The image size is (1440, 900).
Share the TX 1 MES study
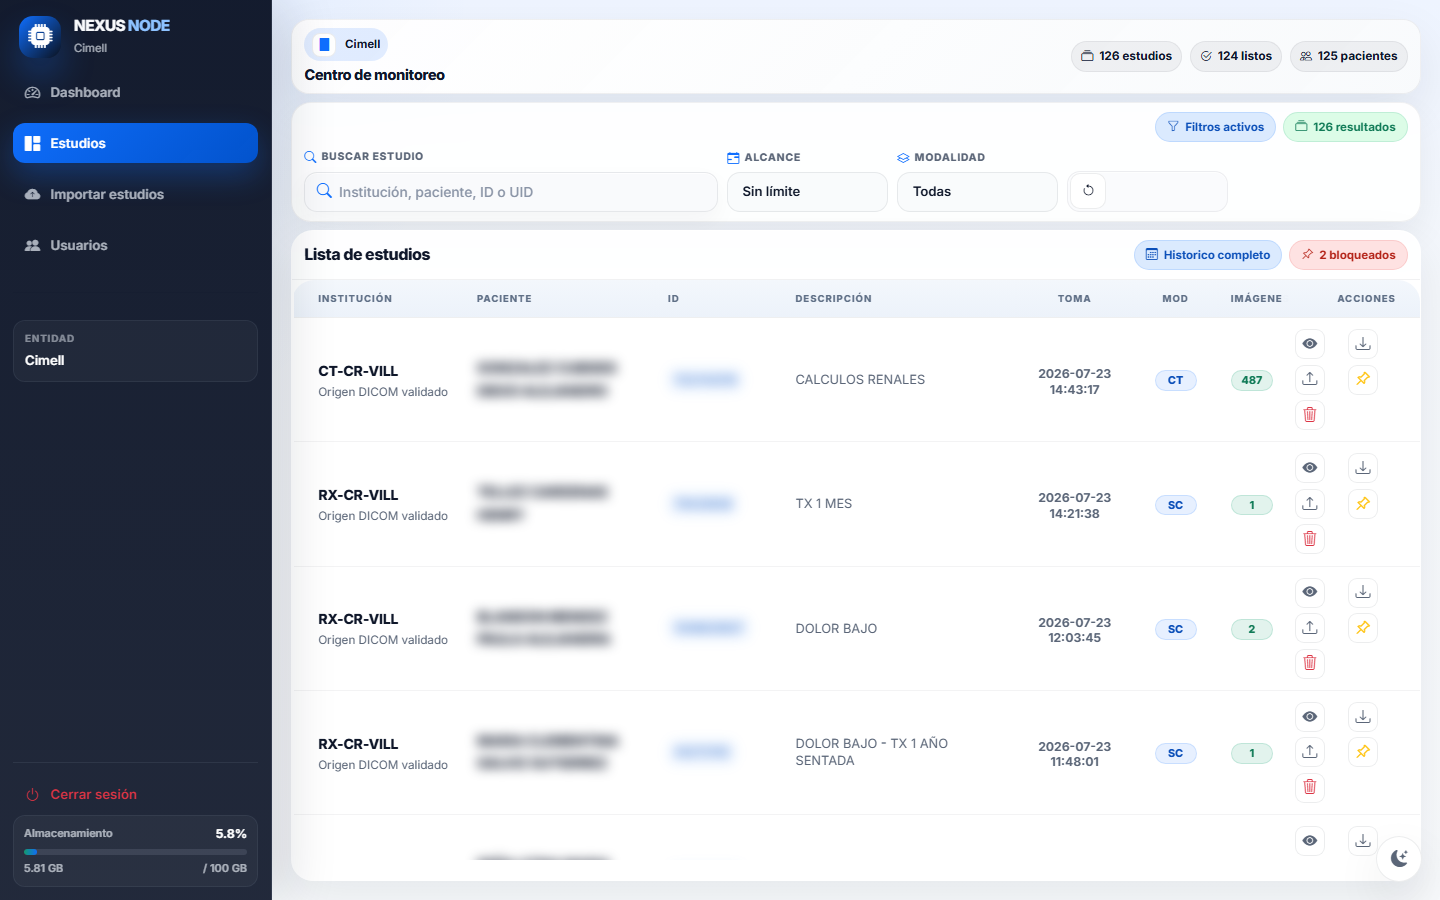[1310, 503]
